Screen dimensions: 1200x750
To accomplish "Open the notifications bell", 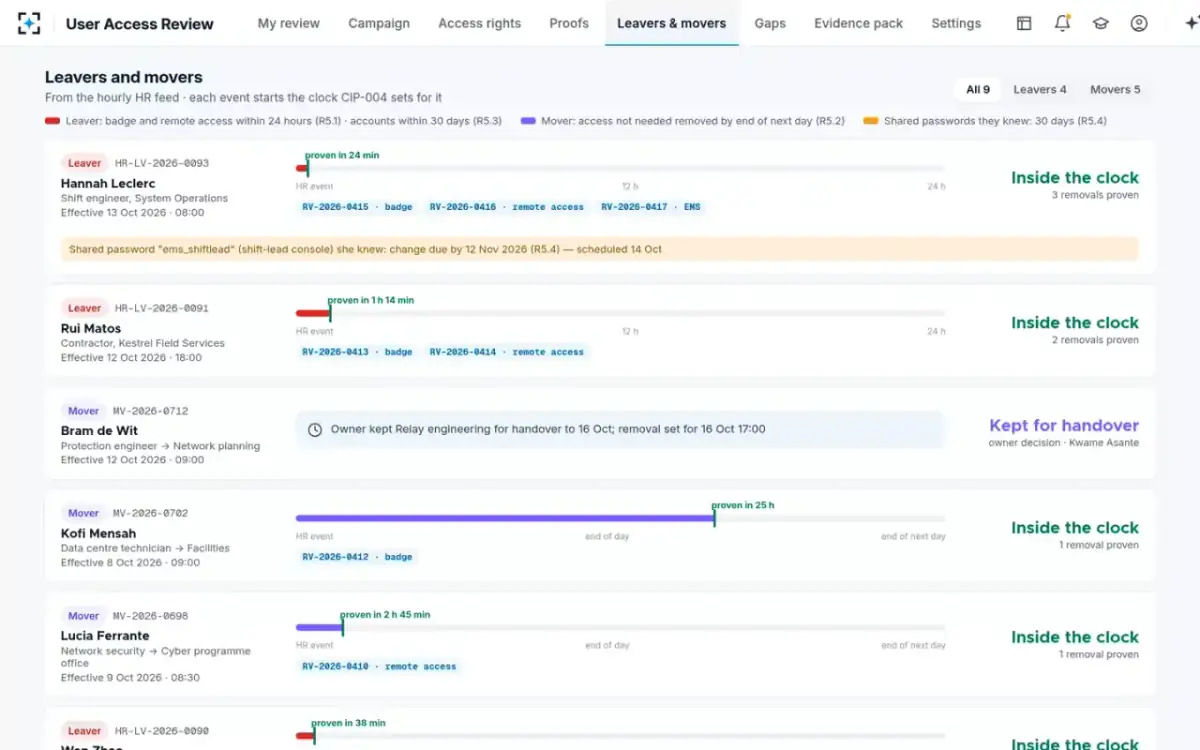I will pos(1063,23).
